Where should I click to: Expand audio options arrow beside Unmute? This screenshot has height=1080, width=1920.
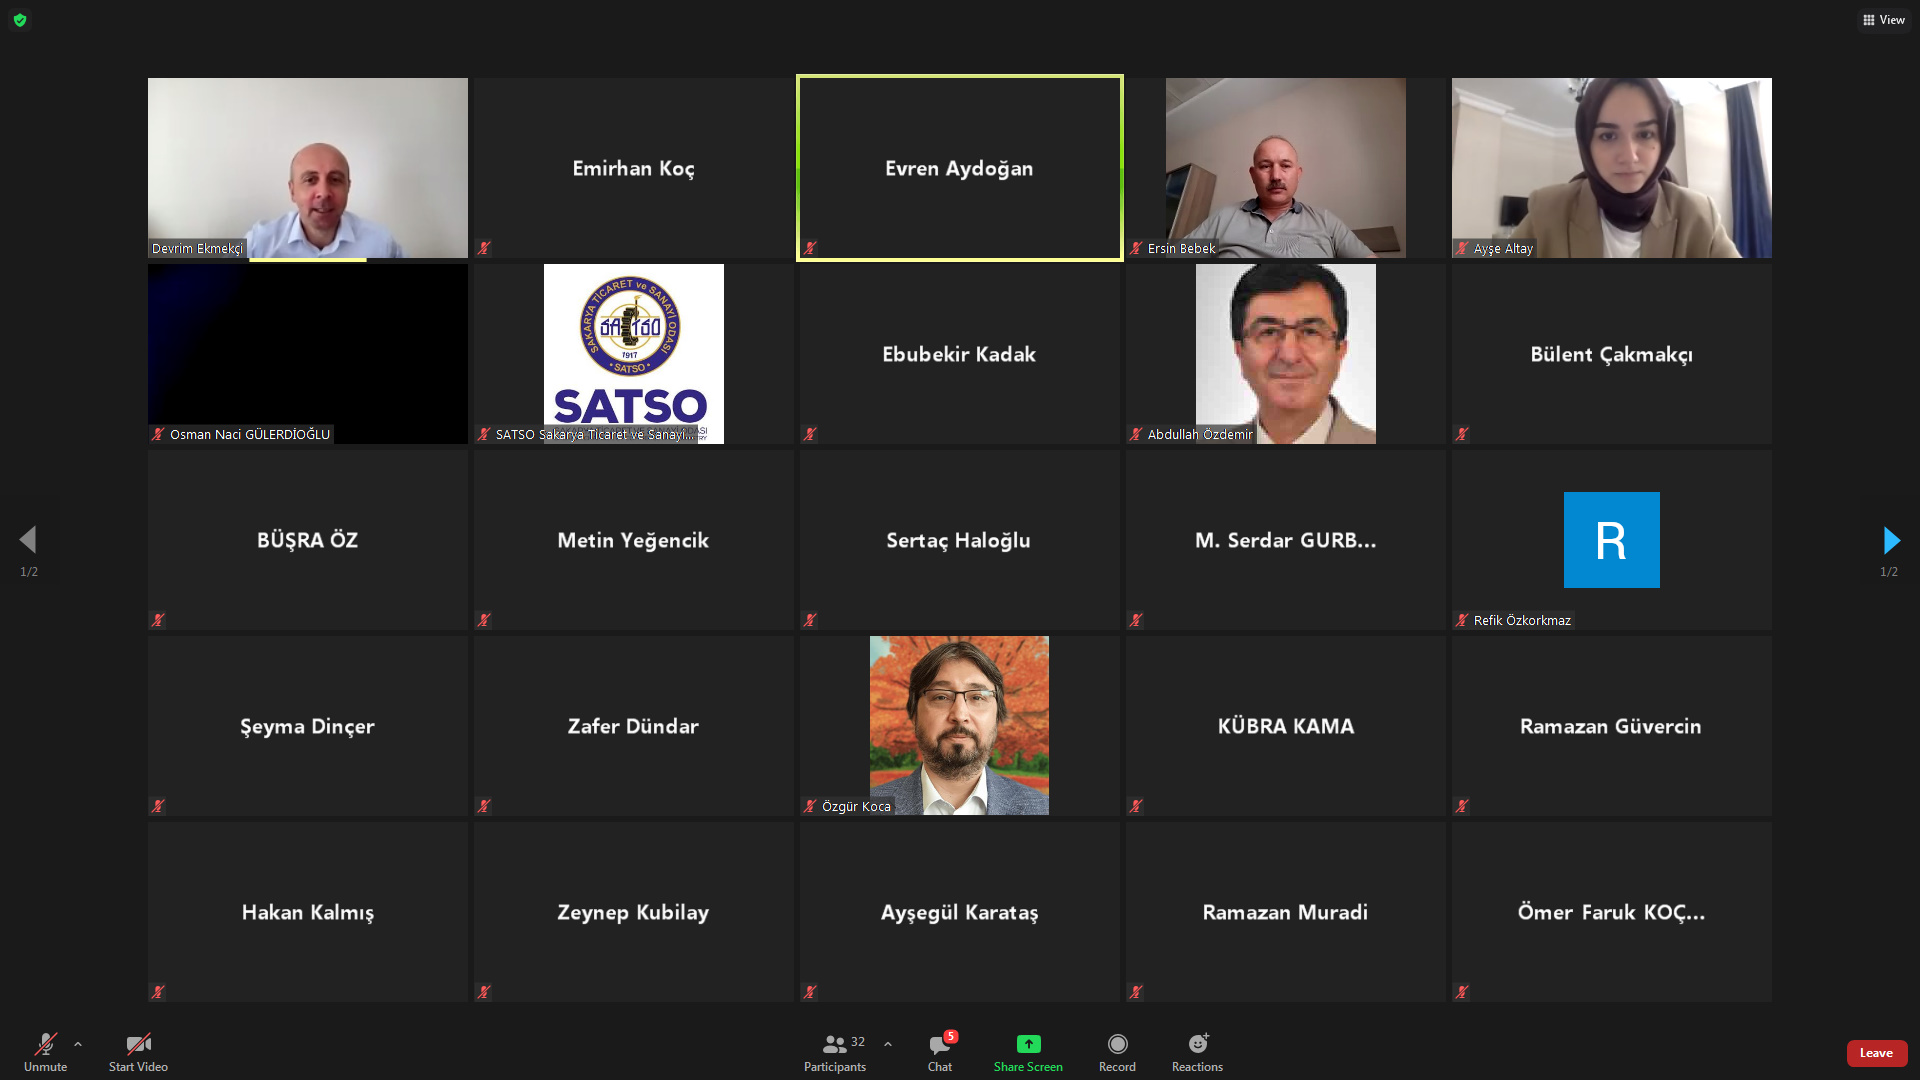[78, 1044]
